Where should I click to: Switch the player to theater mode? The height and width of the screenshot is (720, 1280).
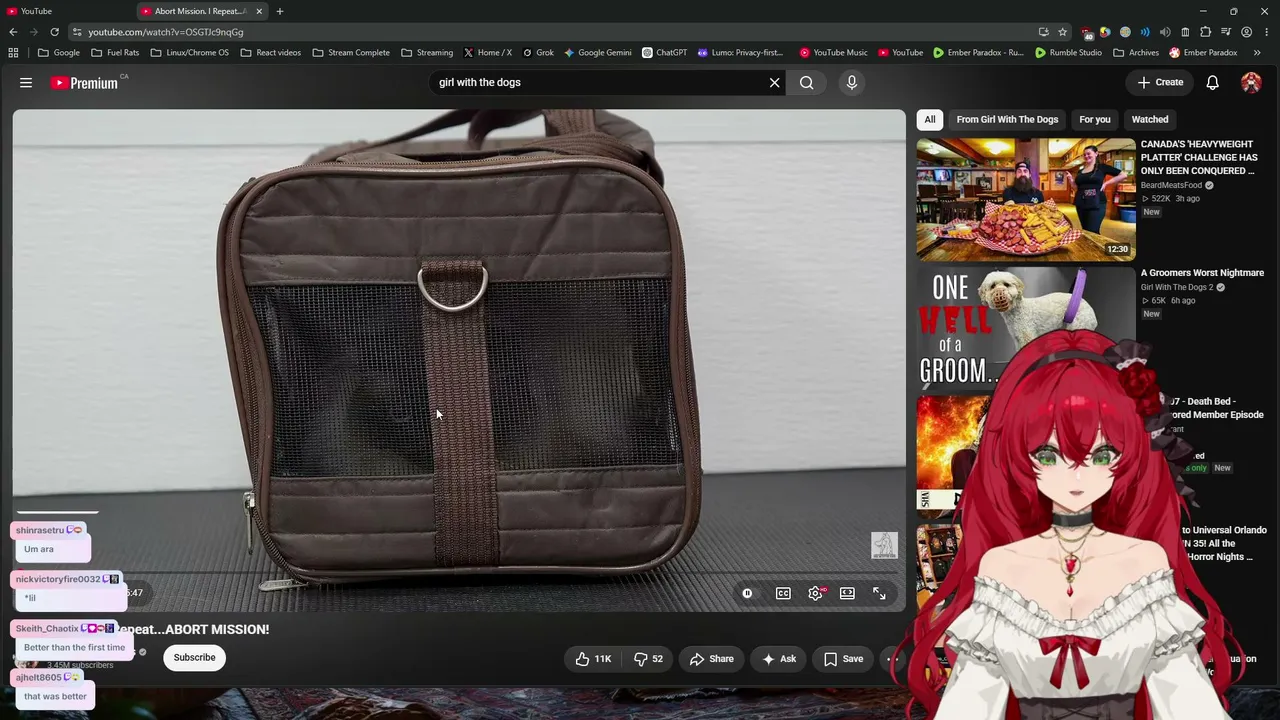(x=847, y=593)
